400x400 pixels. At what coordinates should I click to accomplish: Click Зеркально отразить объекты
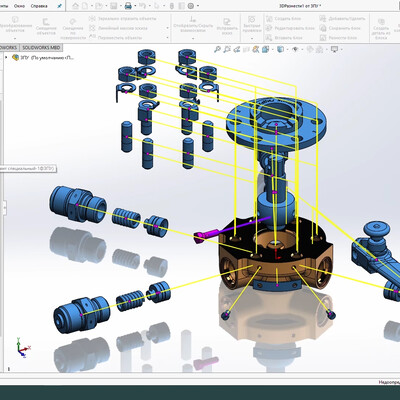(123, 19)
